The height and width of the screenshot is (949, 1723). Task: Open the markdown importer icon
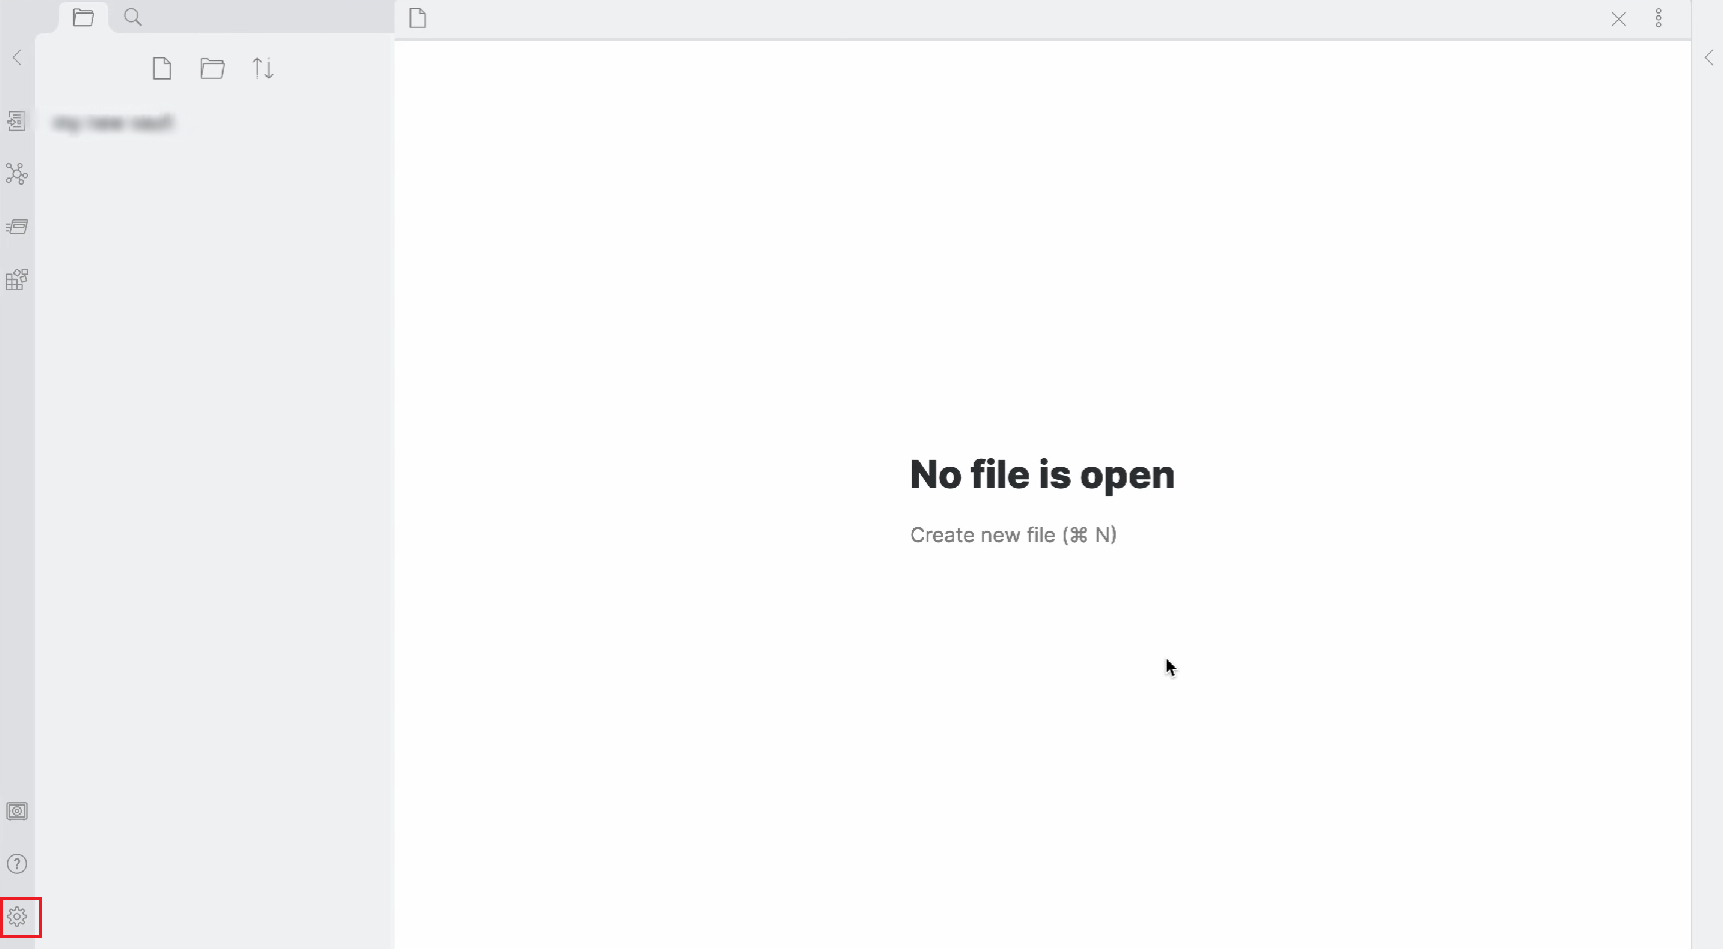click(x=17, y=279)
